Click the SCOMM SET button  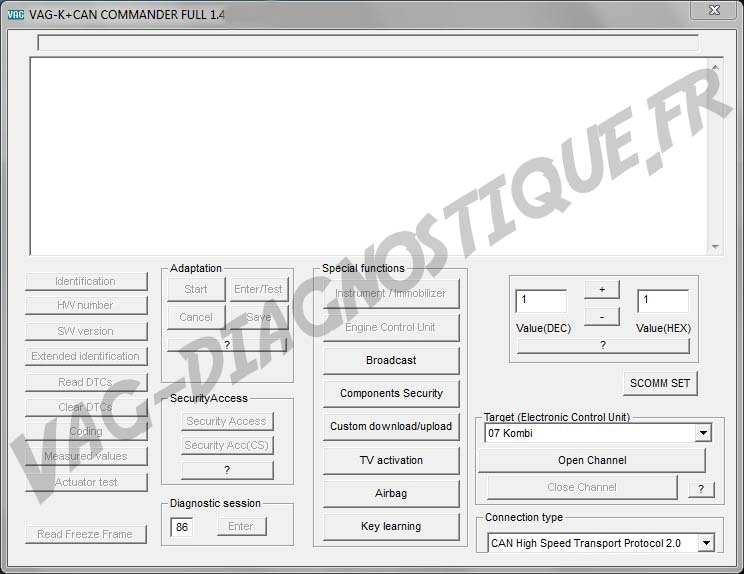(660, 383)
